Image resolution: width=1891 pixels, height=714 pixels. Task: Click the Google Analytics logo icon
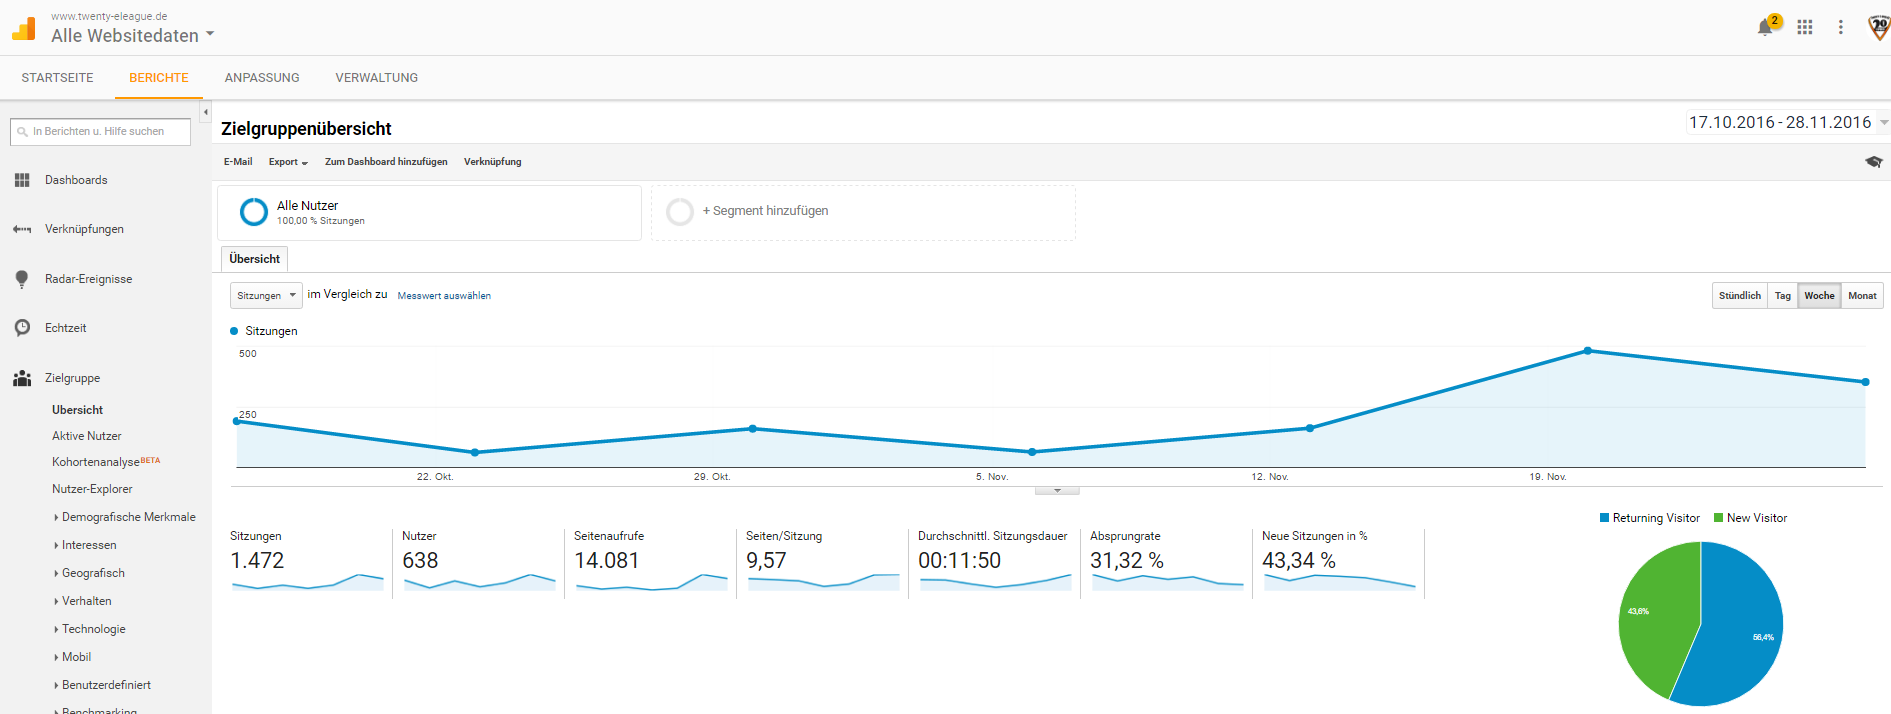pyautogui.click(x=24, y=29)
